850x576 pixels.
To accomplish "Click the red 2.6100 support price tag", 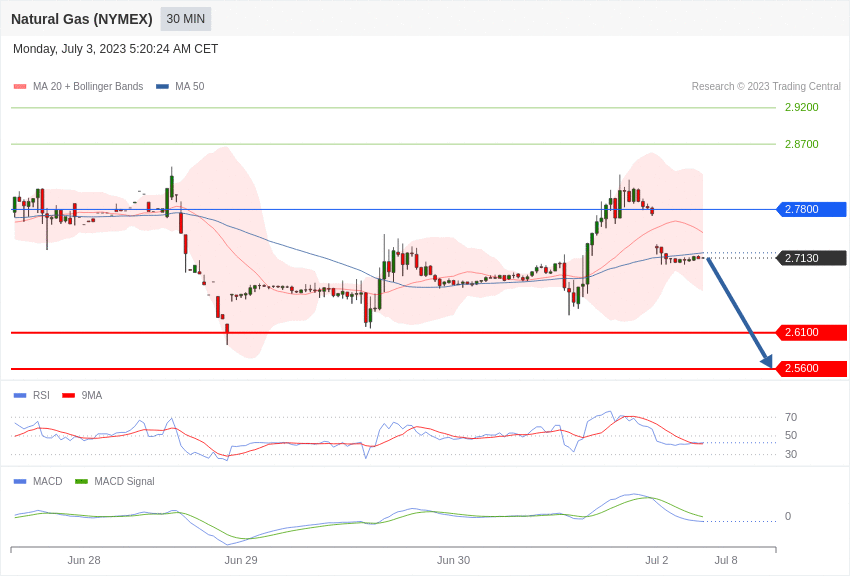I will tap(812, 333).
